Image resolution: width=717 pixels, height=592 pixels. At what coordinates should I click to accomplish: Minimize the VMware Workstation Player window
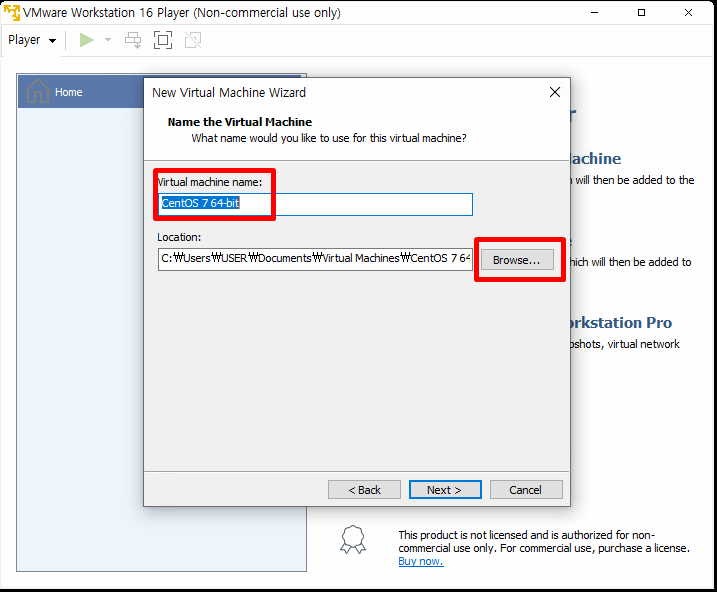pos(594,12)
